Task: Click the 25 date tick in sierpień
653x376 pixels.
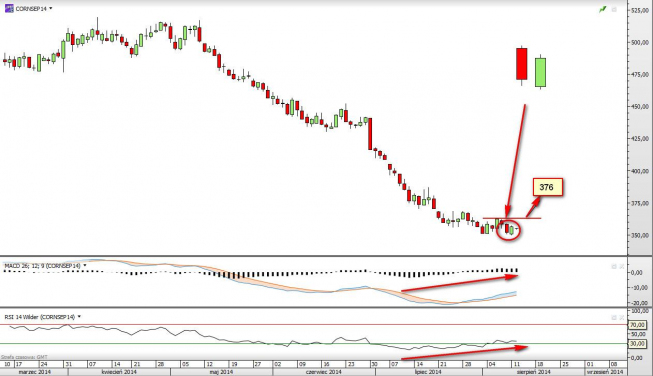Action: tap(565, 364)
